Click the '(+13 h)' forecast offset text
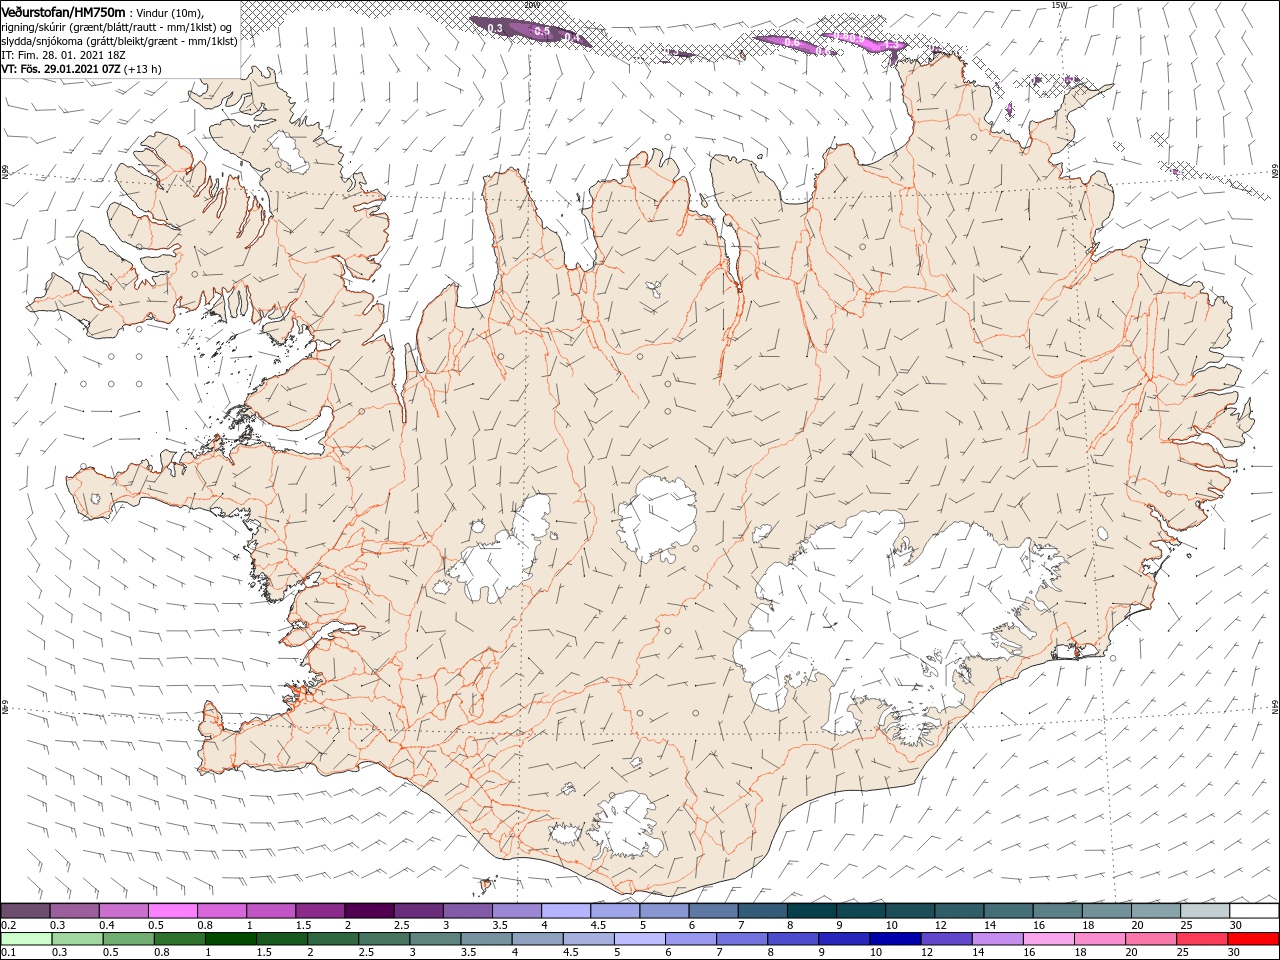The width and height of the screenshot is (1280, 960). pyautogui.click(x=143, y=69)
